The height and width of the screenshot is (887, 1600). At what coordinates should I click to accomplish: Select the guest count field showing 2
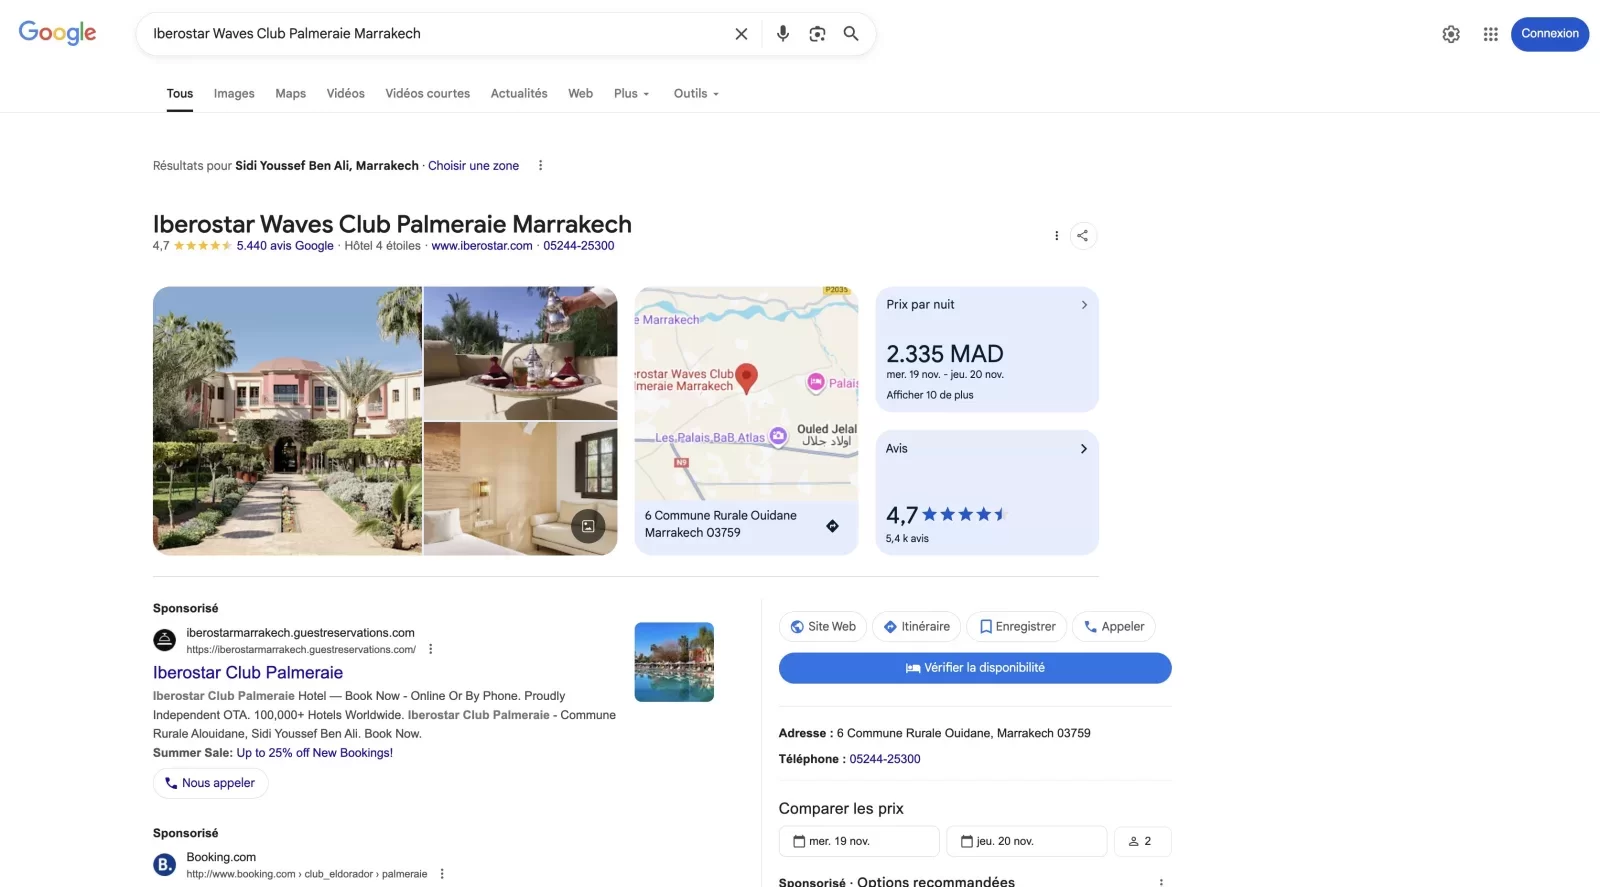(1142, 841)
